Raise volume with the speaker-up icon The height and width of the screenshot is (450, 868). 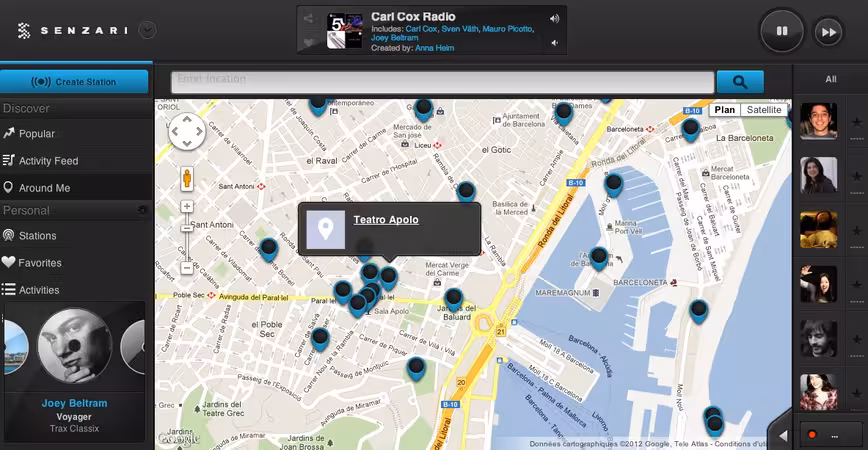[554, 18]
